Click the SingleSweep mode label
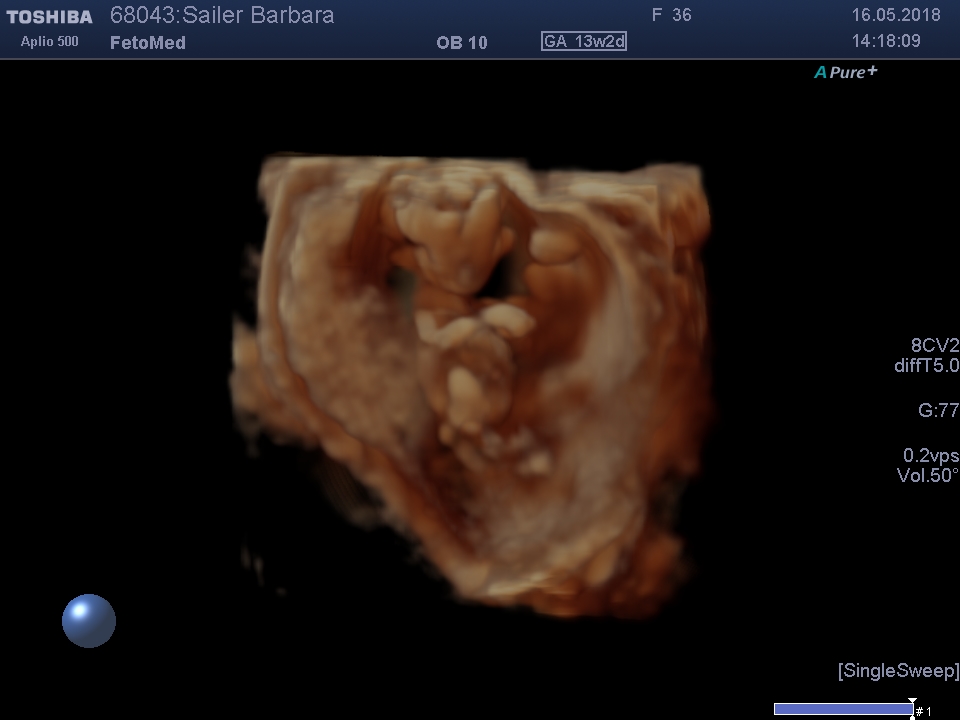 [x=897, y=670]
